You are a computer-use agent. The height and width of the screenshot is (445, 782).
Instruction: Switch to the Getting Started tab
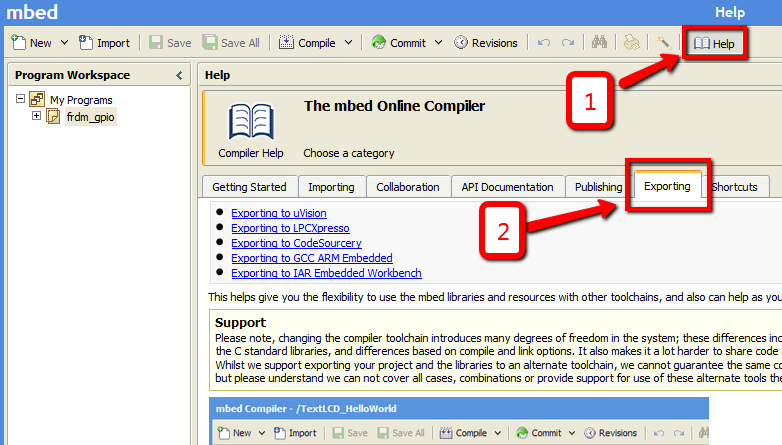[249, 187]
